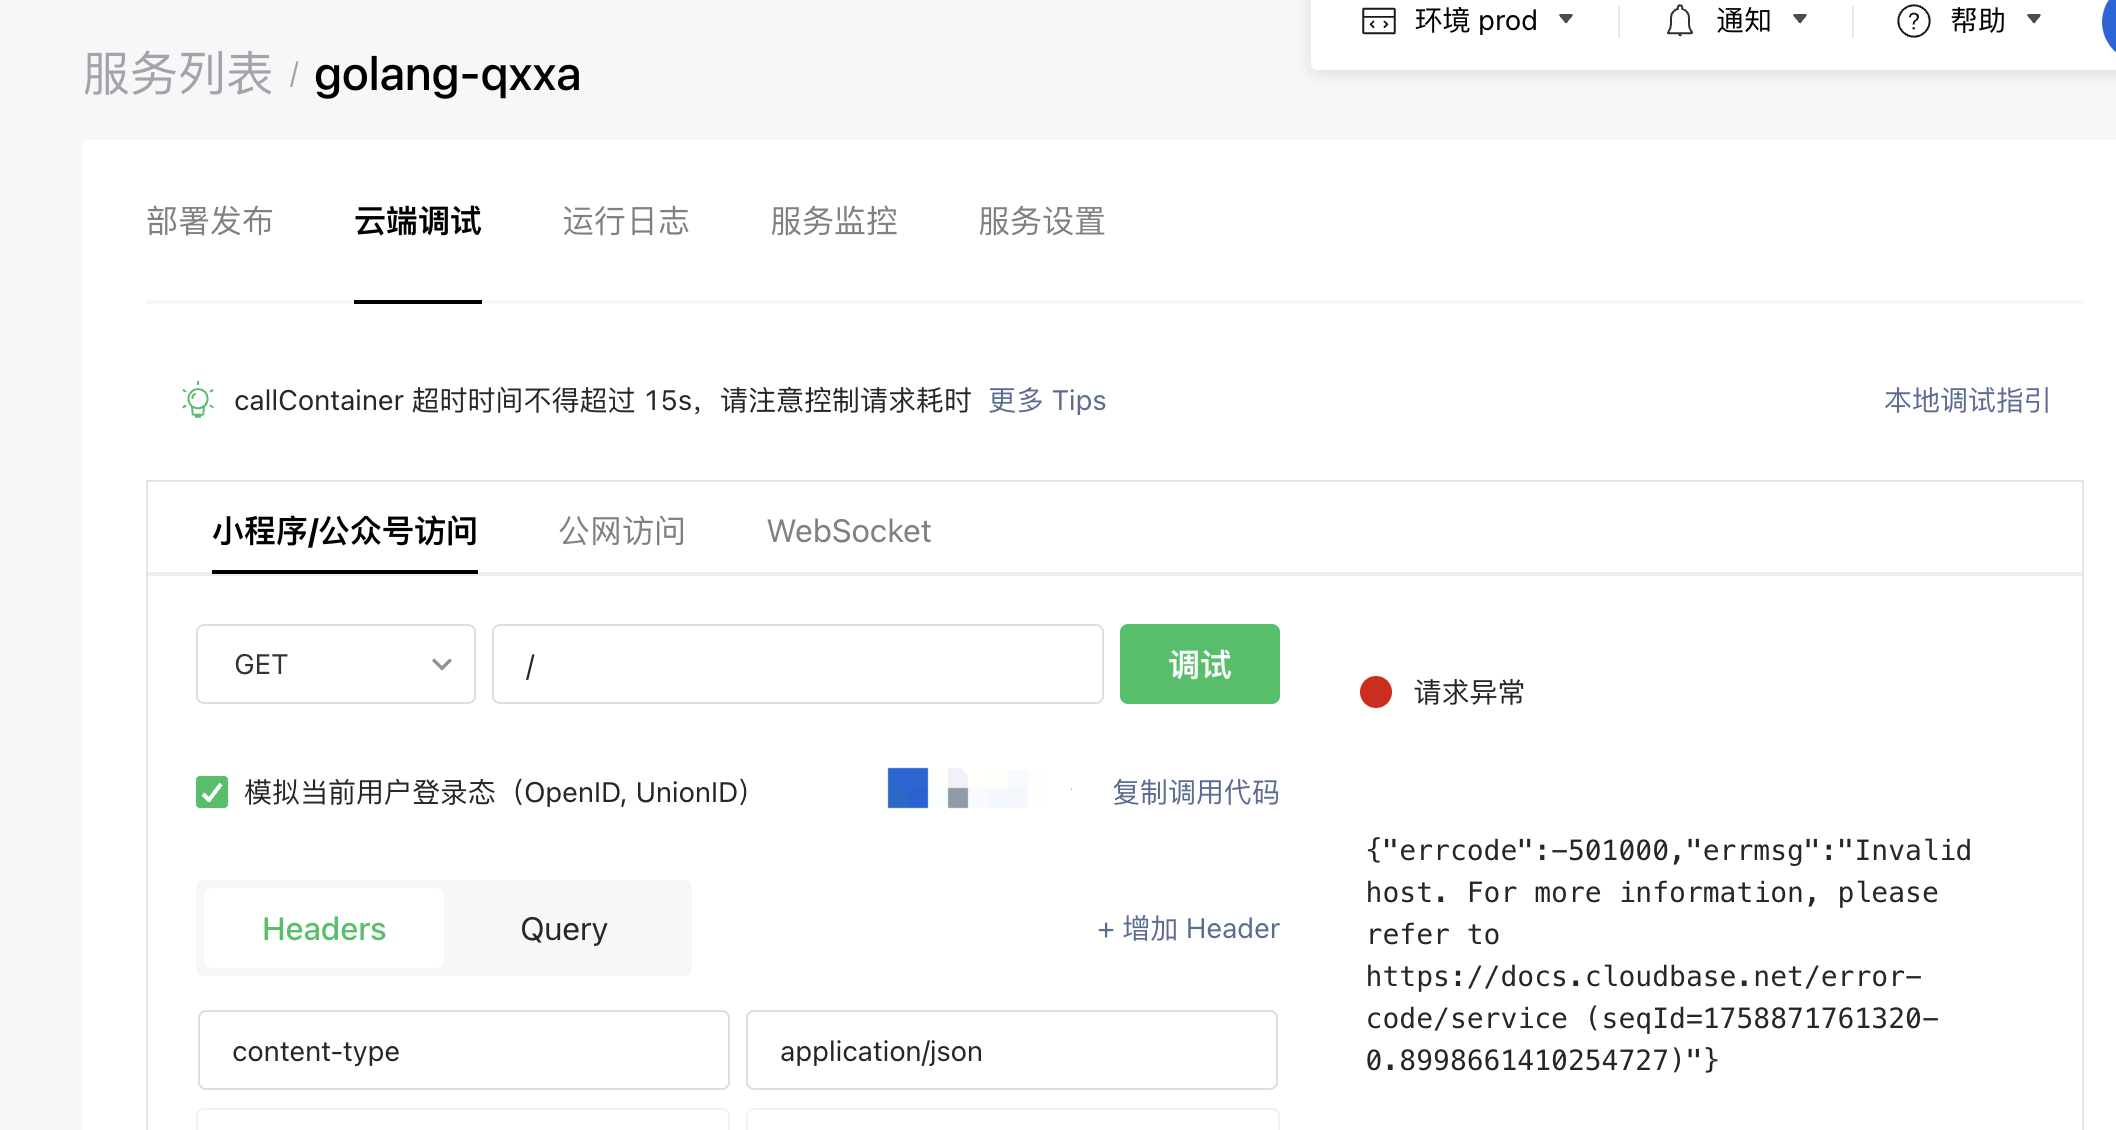Click the blue user avatar square
This screenshot has width=2116, height=1130.
[907, 788]
